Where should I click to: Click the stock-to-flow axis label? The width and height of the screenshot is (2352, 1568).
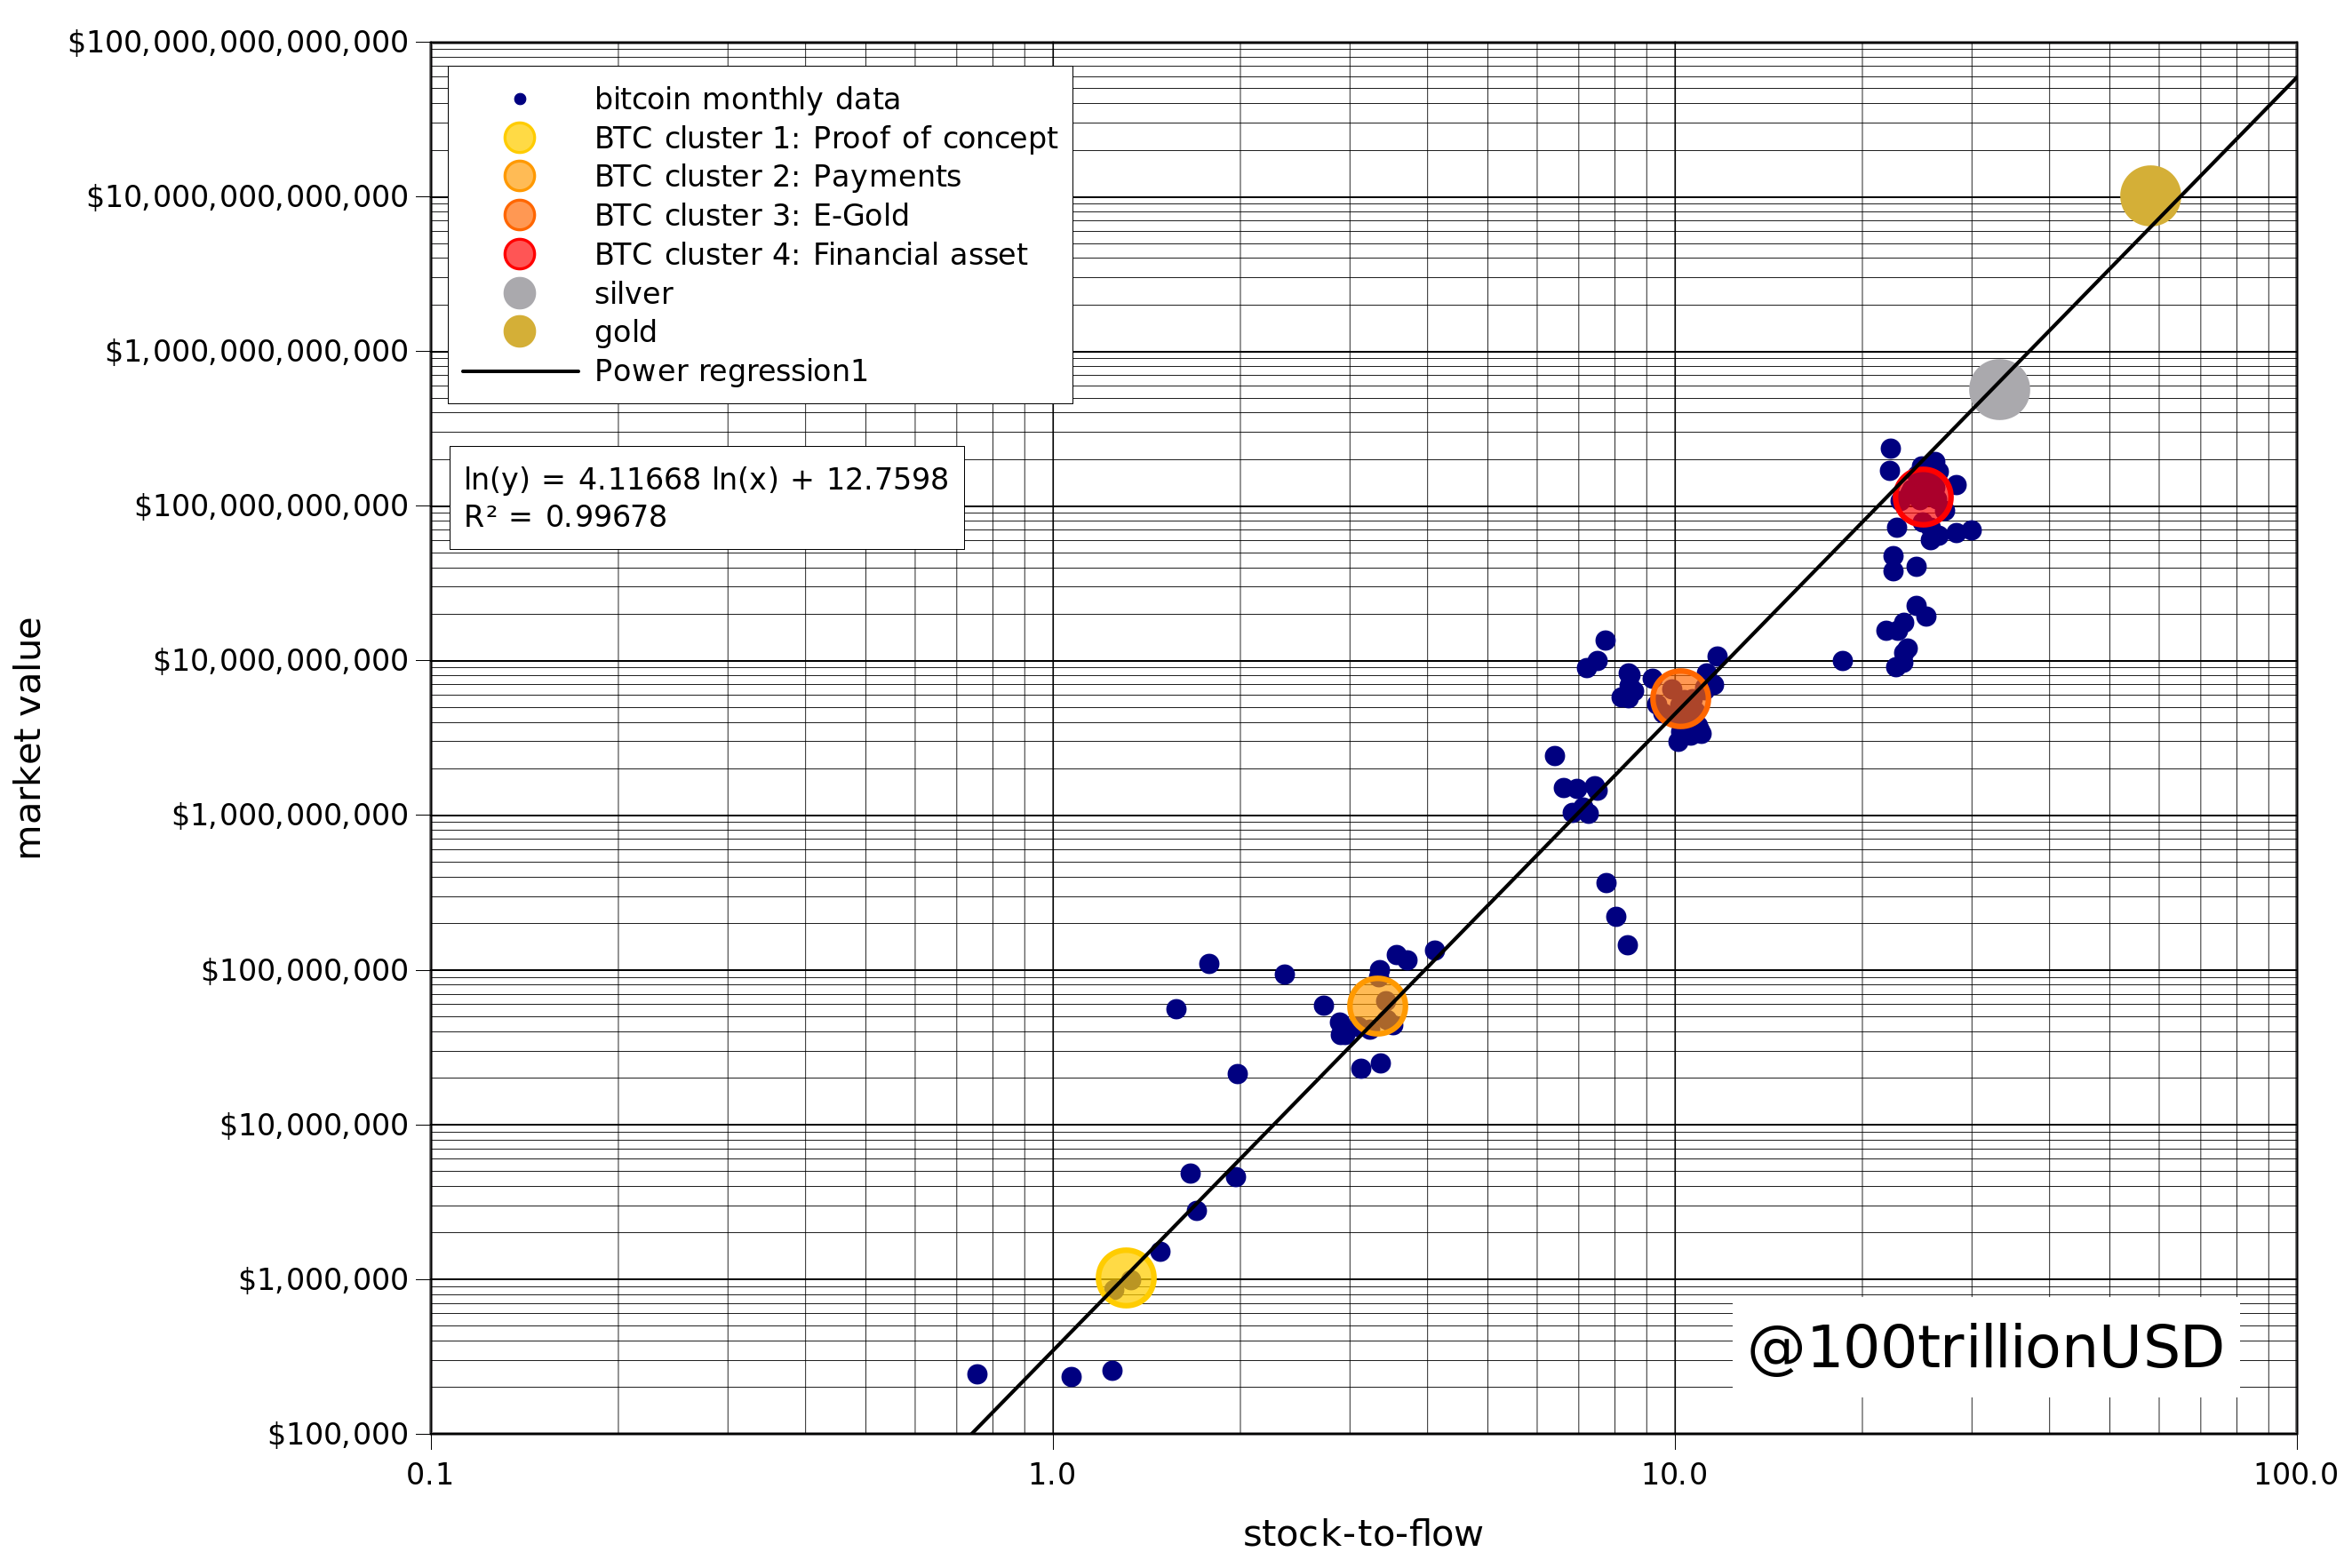click(x=1362, y=1534)
